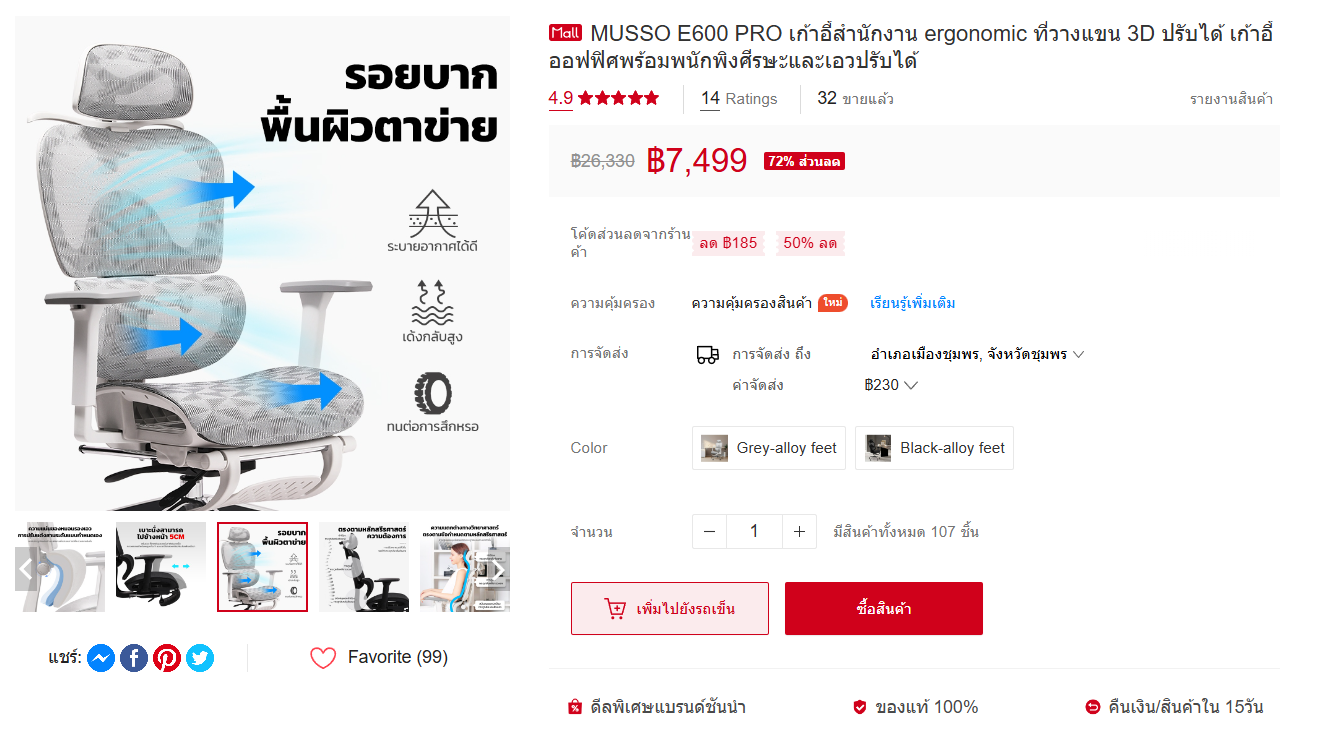Share product on Pinterest icon

pos(167,658)
